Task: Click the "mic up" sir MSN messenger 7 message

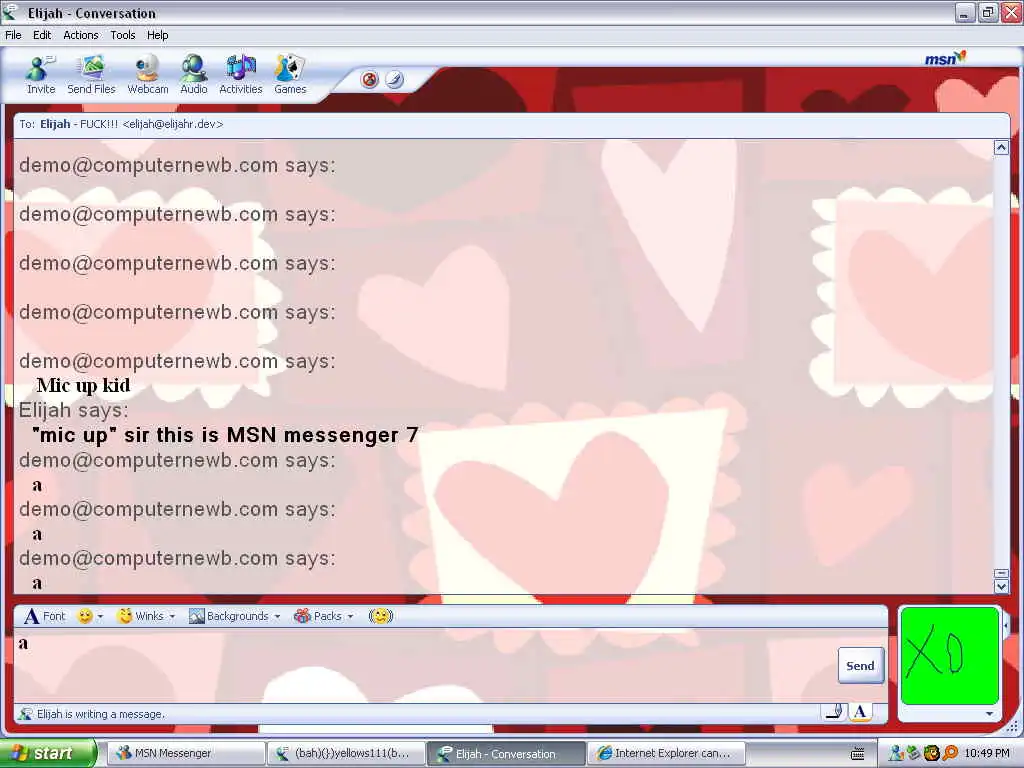Action: coord(225,435)
